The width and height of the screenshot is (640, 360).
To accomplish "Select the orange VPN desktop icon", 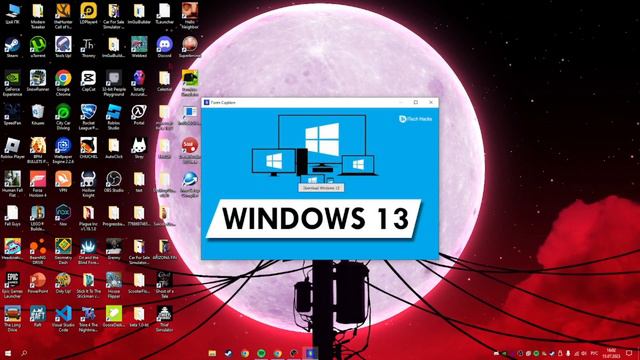I will tap(63, 182).
